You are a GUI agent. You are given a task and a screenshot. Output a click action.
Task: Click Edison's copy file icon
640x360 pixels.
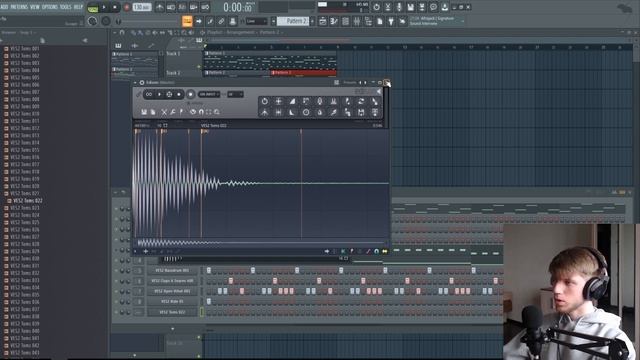(153, 112)
